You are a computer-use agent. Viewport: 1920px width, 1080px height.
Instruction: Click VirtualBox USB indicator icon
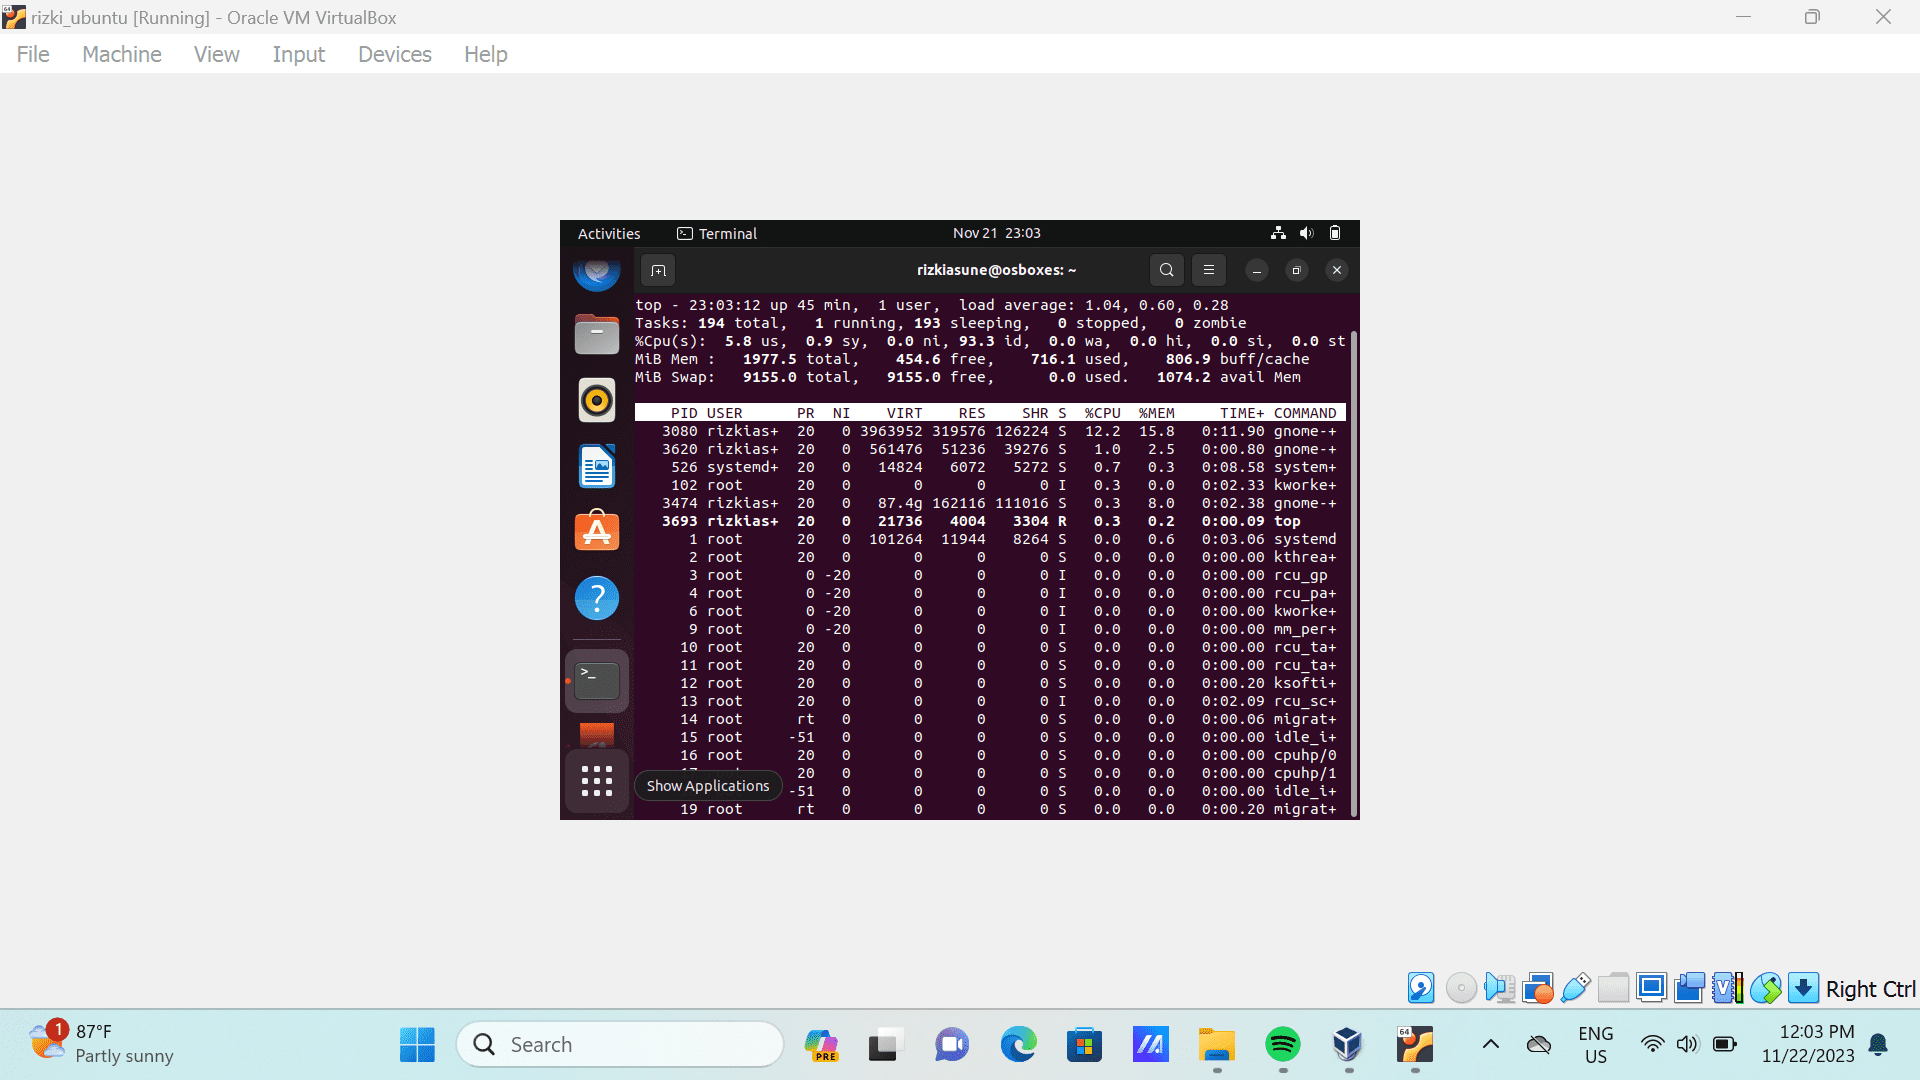point(1576,988)
